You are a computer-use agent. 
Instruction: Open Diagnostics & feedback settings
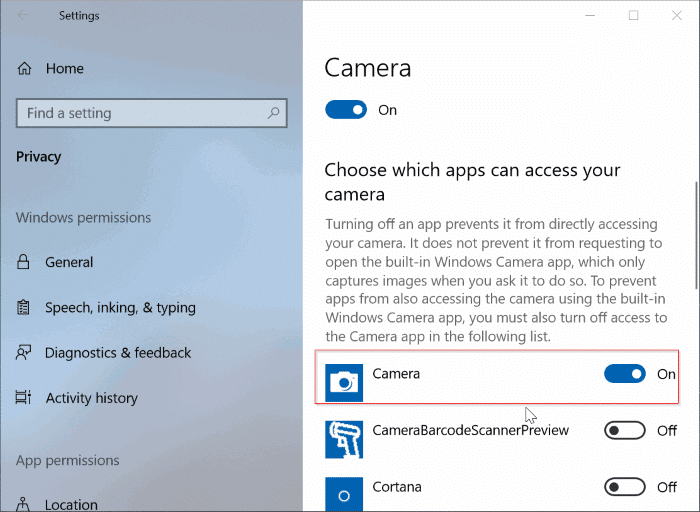(x=118, y=353)
